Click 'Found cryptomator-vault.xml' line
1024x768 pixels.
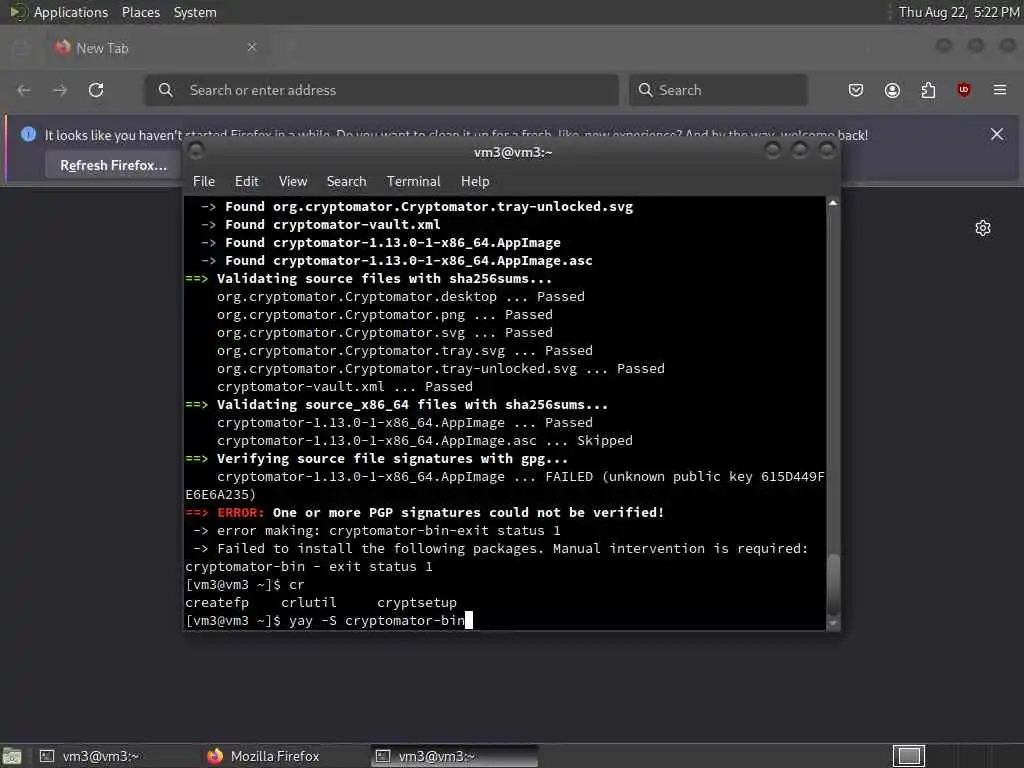(332, 225)
